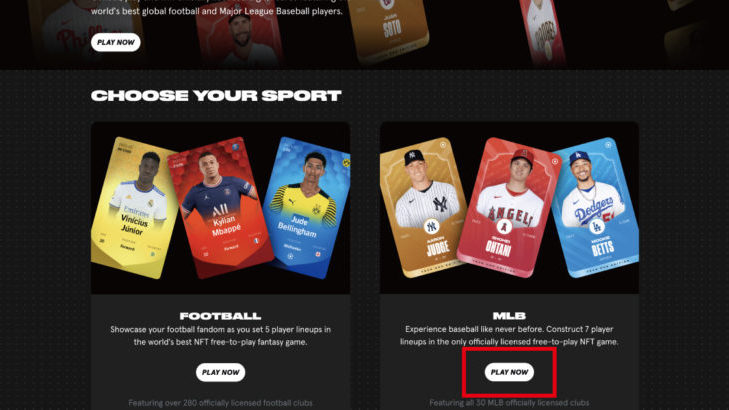Viewport: 729px width, 410px height.
Task: Click the Choose Your Sport heading
Action: click(216, 96)
